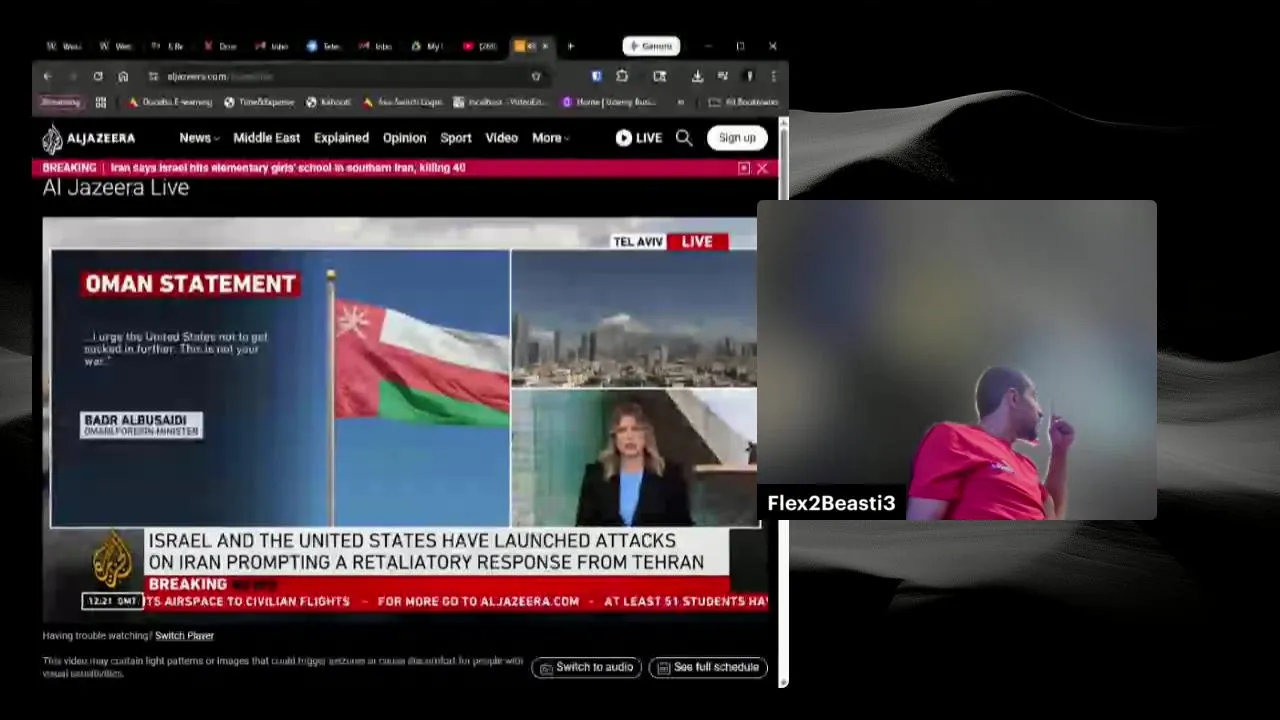Image resolution: width=1280 pixels, height=720 pixels.
Task: Expand the News dropdown menu
Action: pyautogui.click(x=199, y=138)
